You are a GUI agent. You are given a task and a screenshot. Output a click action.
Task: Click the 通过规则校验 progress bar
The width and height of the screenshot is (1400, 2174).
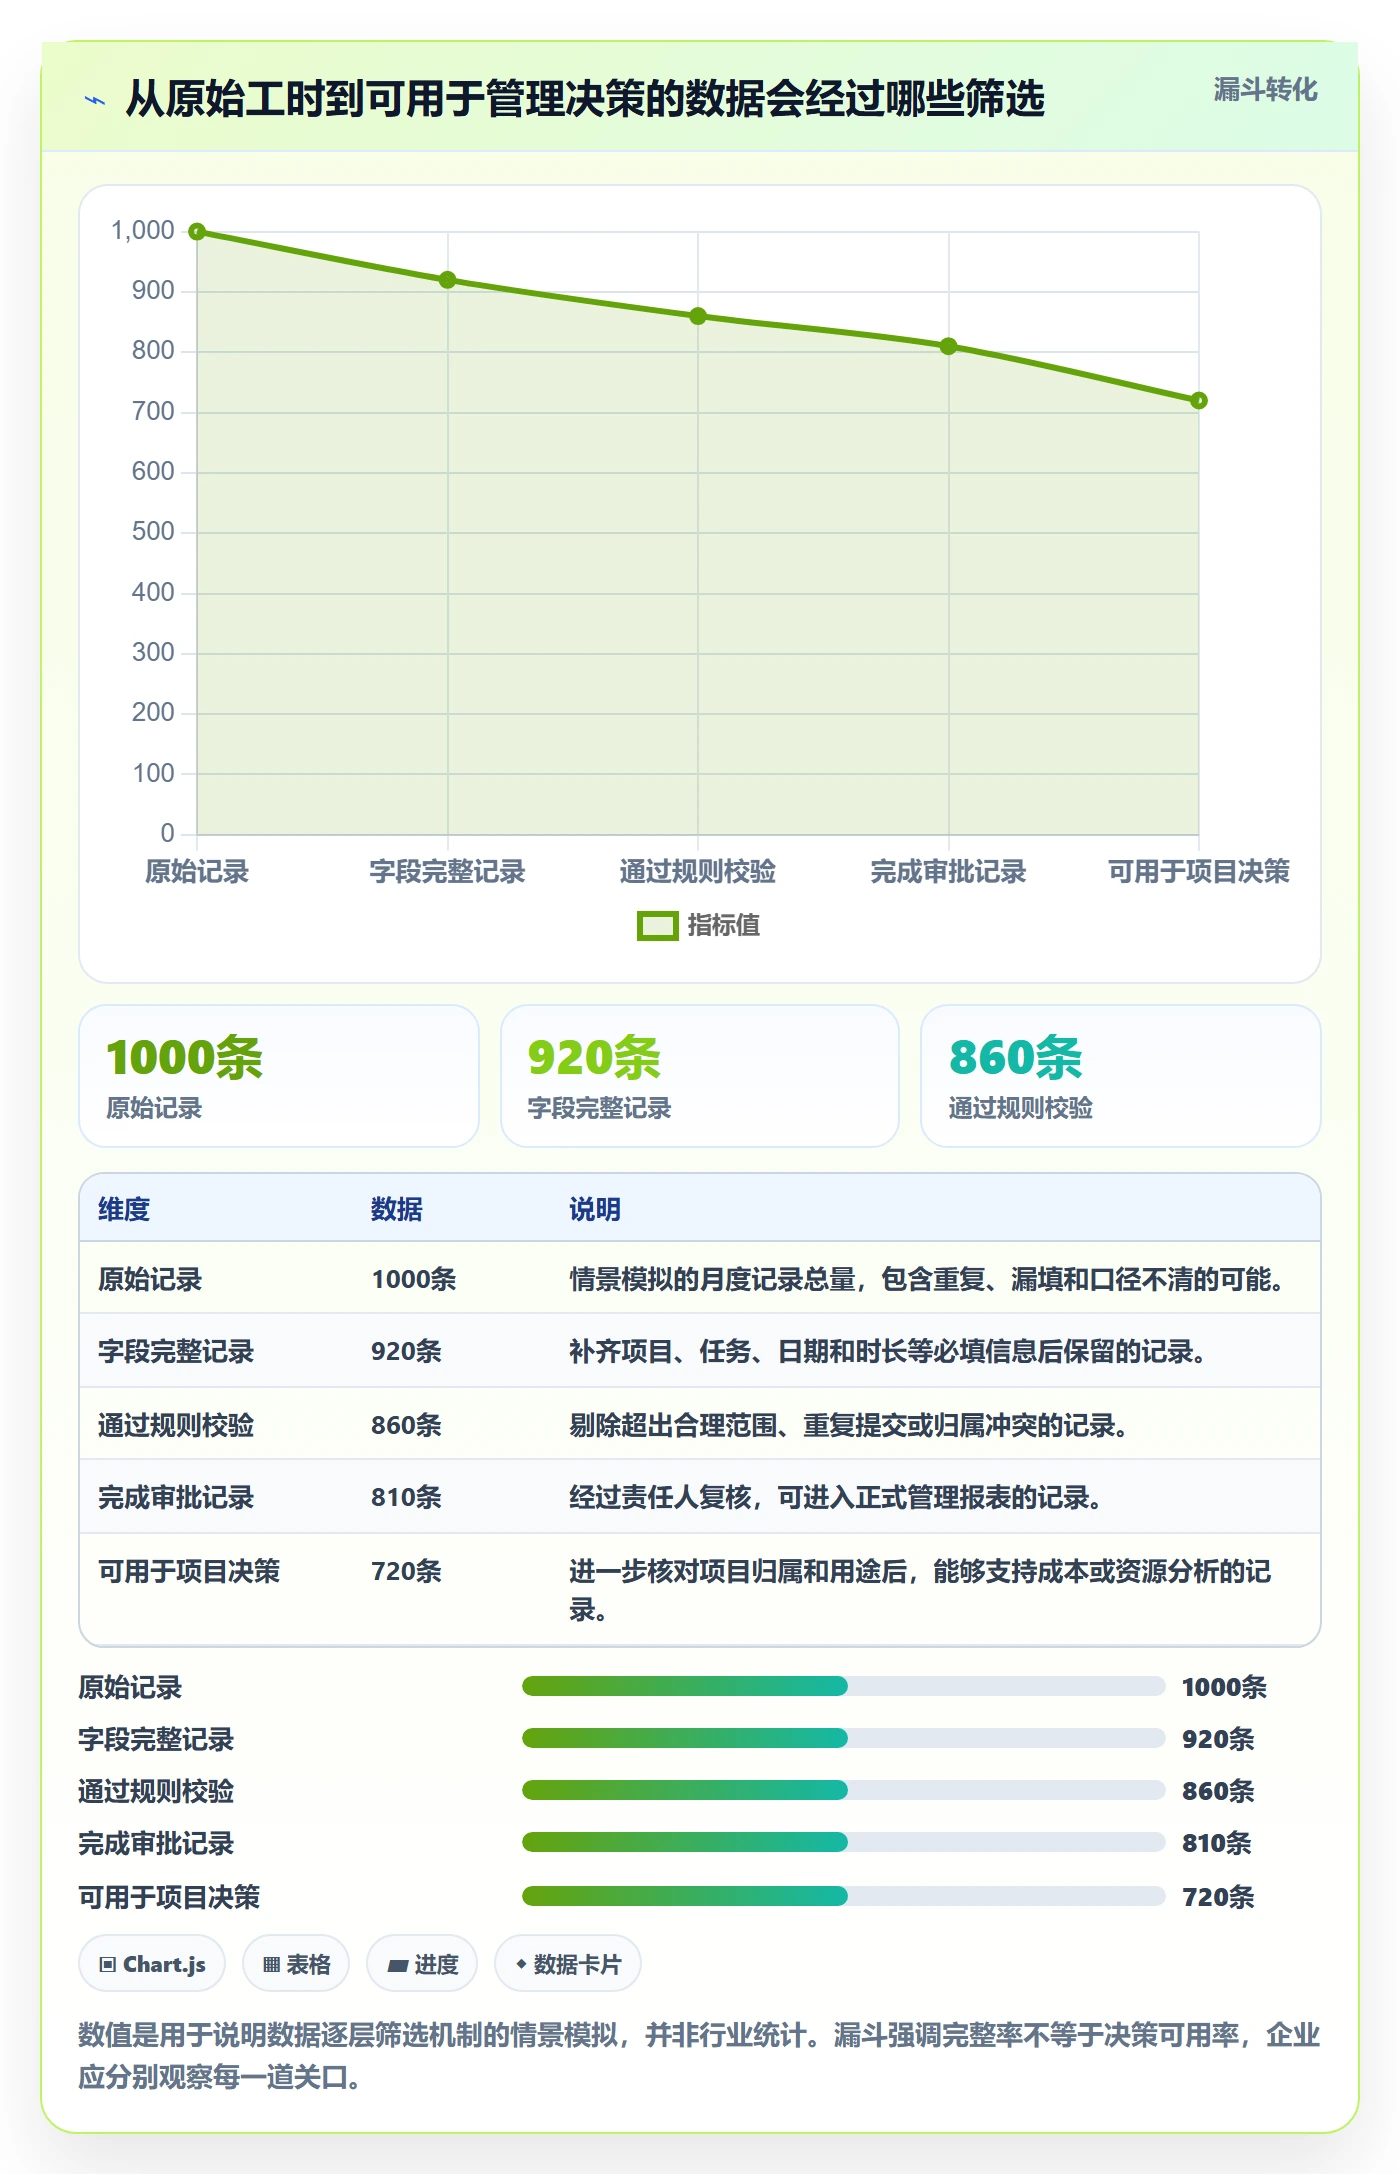coord(843,1790)
